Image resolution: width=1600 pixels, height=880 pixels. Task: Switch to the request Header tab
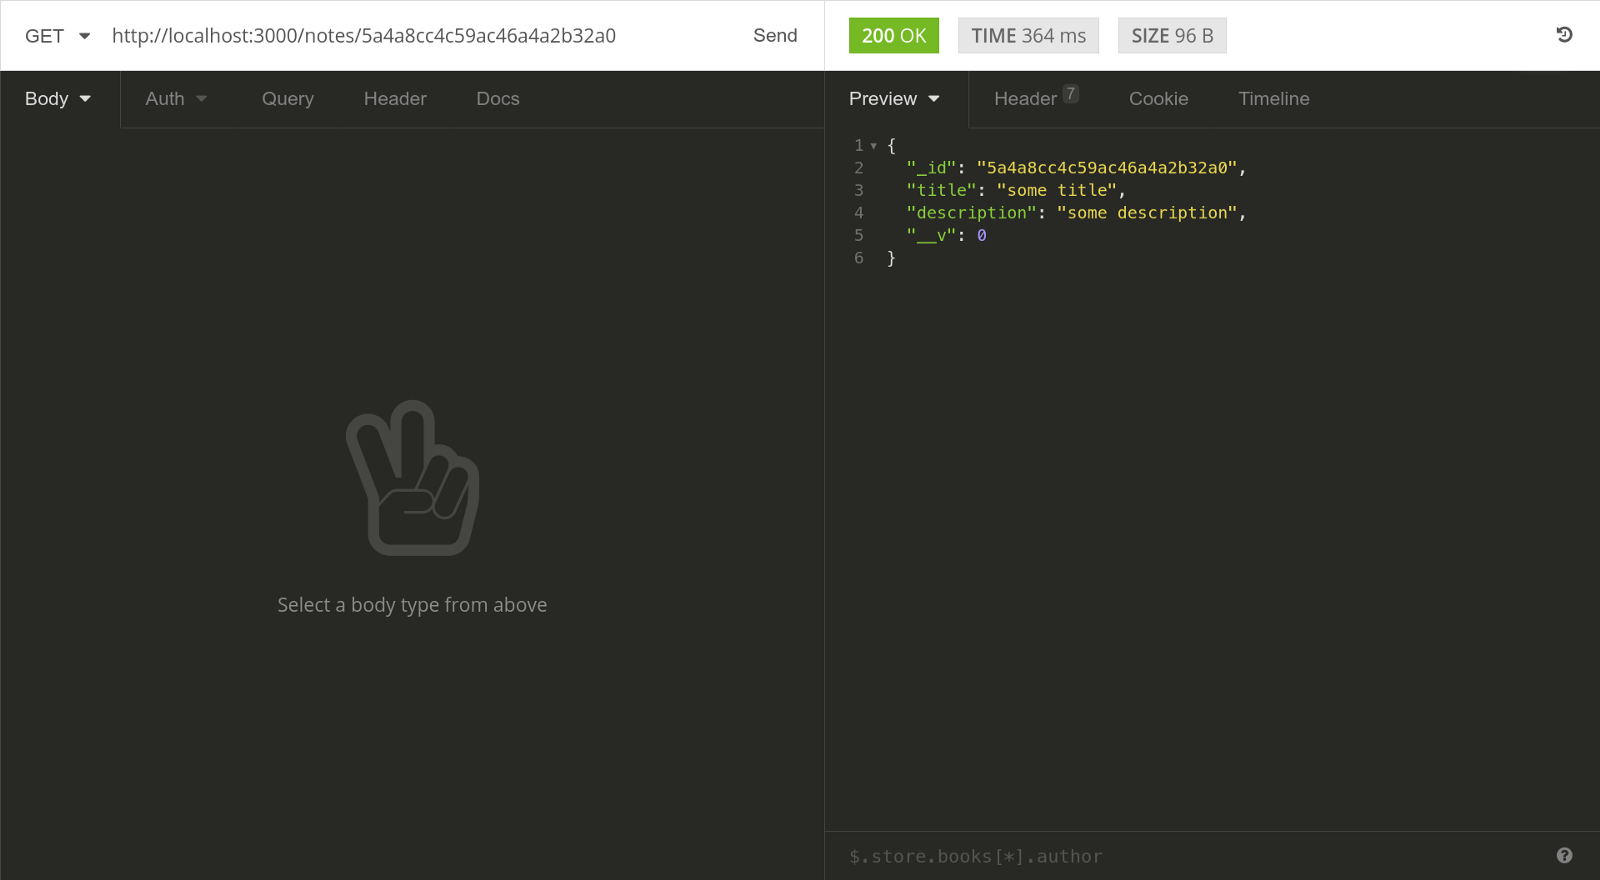point(395,99)
